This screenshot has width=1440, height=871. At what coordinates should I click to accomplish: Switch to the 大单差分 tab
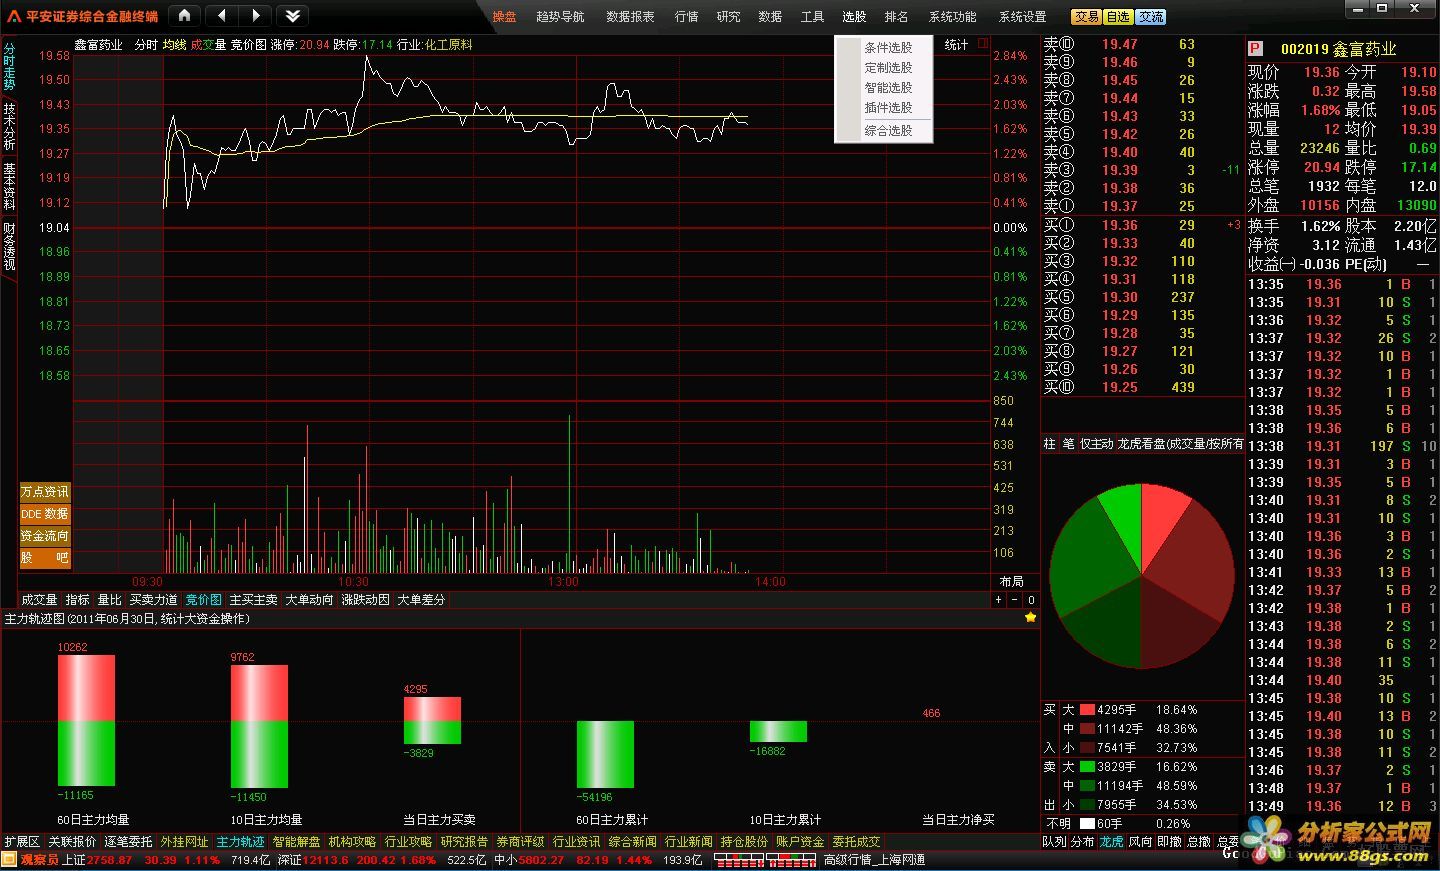coord(421,599)
